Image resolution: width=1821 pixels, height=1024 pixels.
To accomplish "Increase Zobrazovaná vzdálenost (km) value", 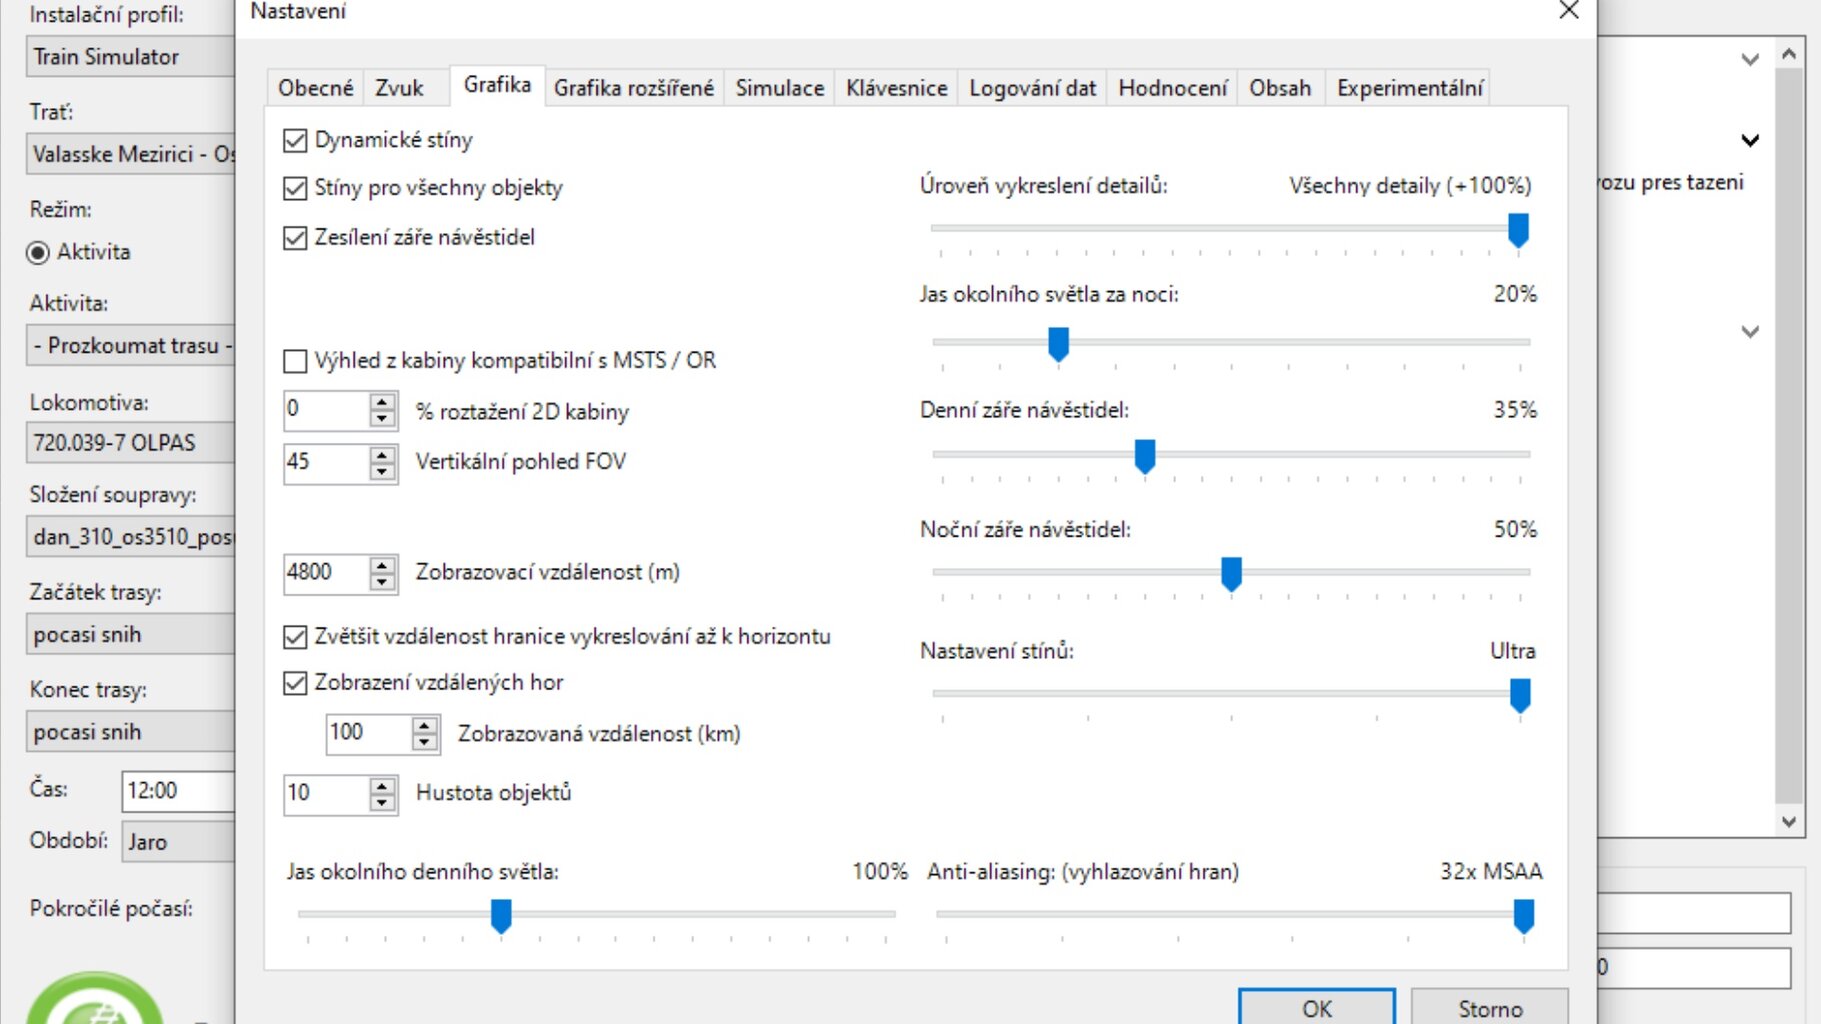I will (x=425, y=725).
